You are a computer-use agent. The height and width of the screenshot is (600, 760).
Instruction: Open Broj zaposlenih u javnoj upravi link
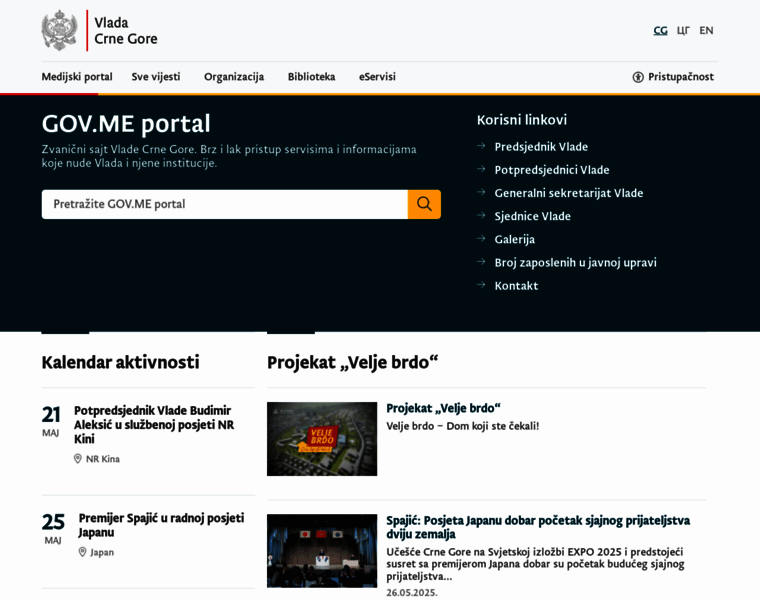tap(575, 263)
